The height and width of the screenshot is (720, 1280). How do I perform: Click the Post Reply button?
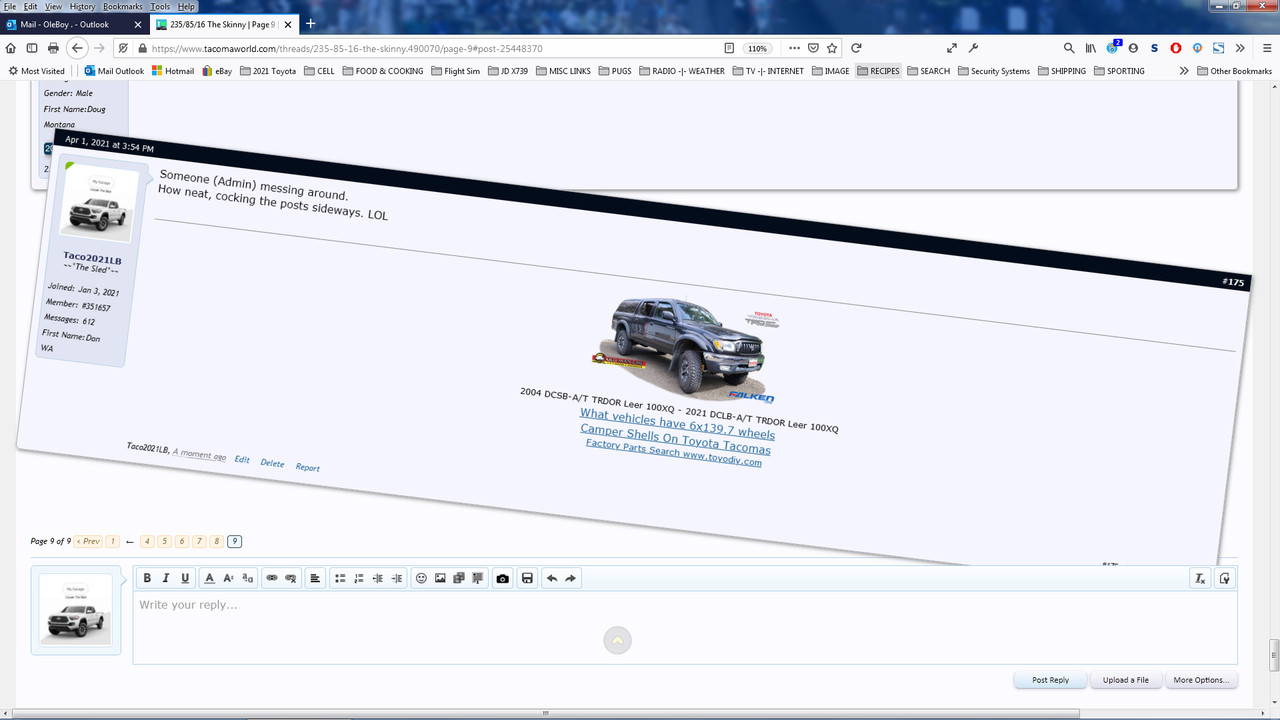[x=1051, y=680]
